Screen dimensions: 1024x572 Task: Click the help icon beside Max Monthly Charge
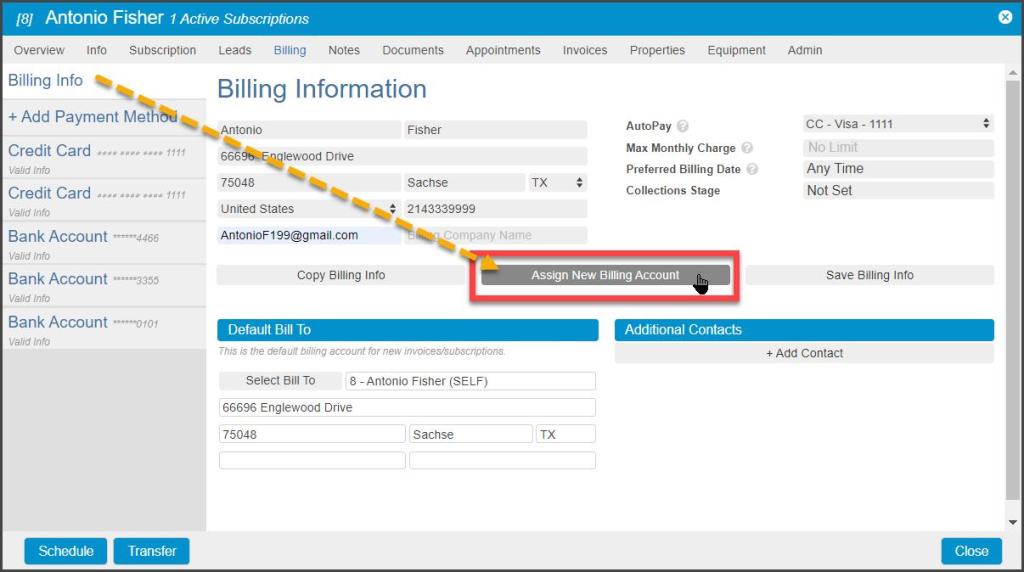[747, 148]
